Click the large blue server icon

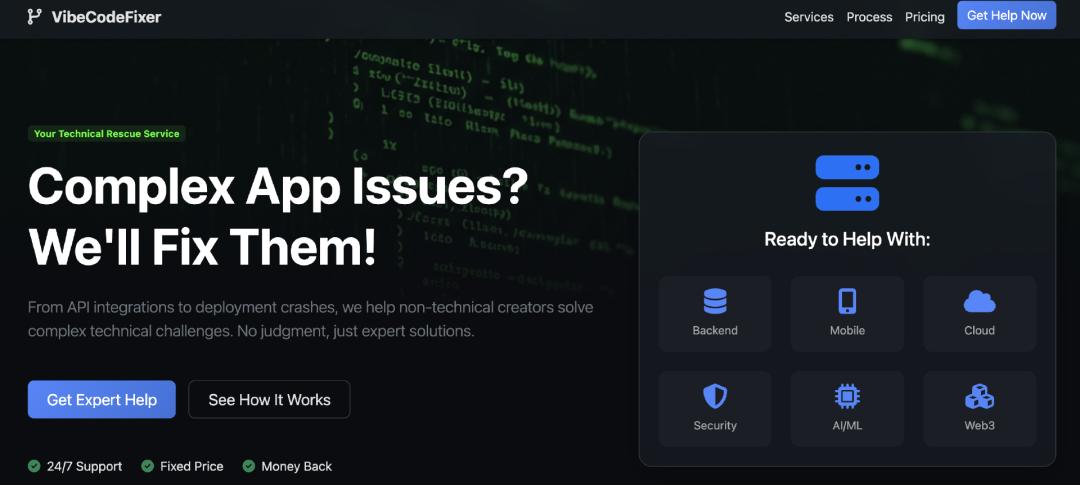[847, 183]
